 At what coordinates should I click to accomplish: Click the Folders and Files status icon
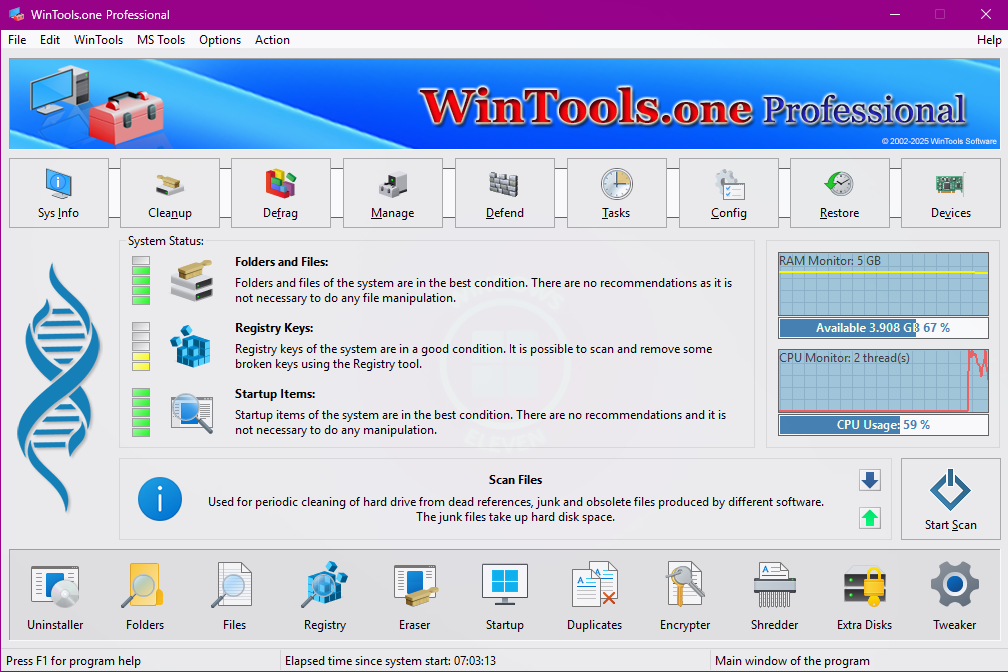[192, 280]
